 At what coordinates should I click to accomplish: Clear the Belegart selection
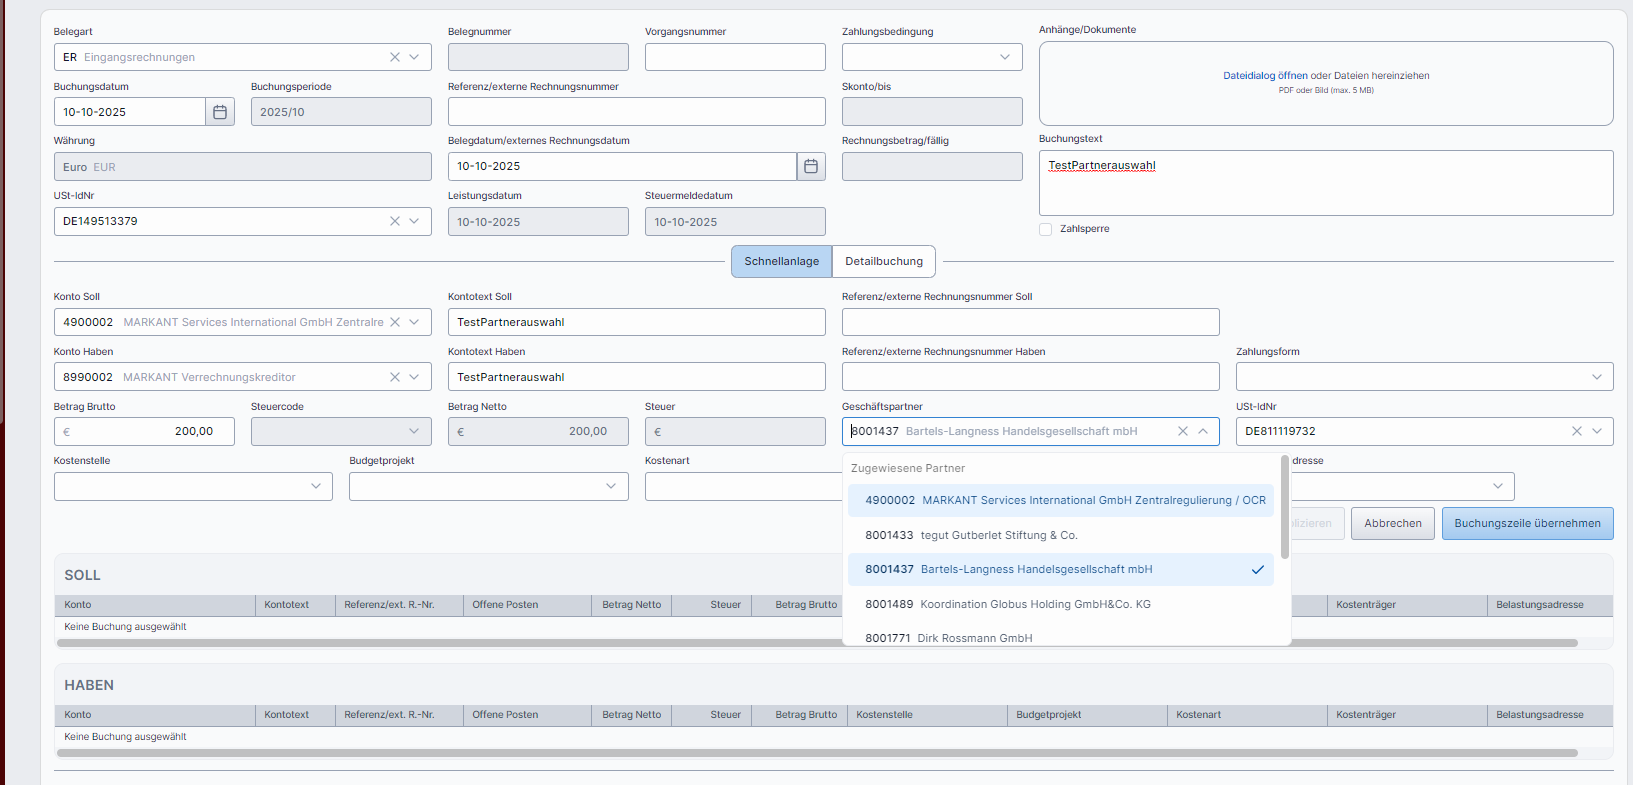395,57
